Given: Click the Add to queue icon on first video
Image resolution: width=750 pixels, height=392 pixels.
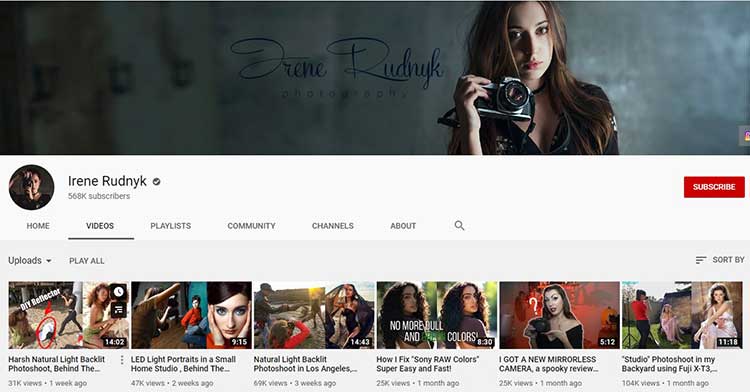Looking at the screenshot, I should [x=119, y=309].
